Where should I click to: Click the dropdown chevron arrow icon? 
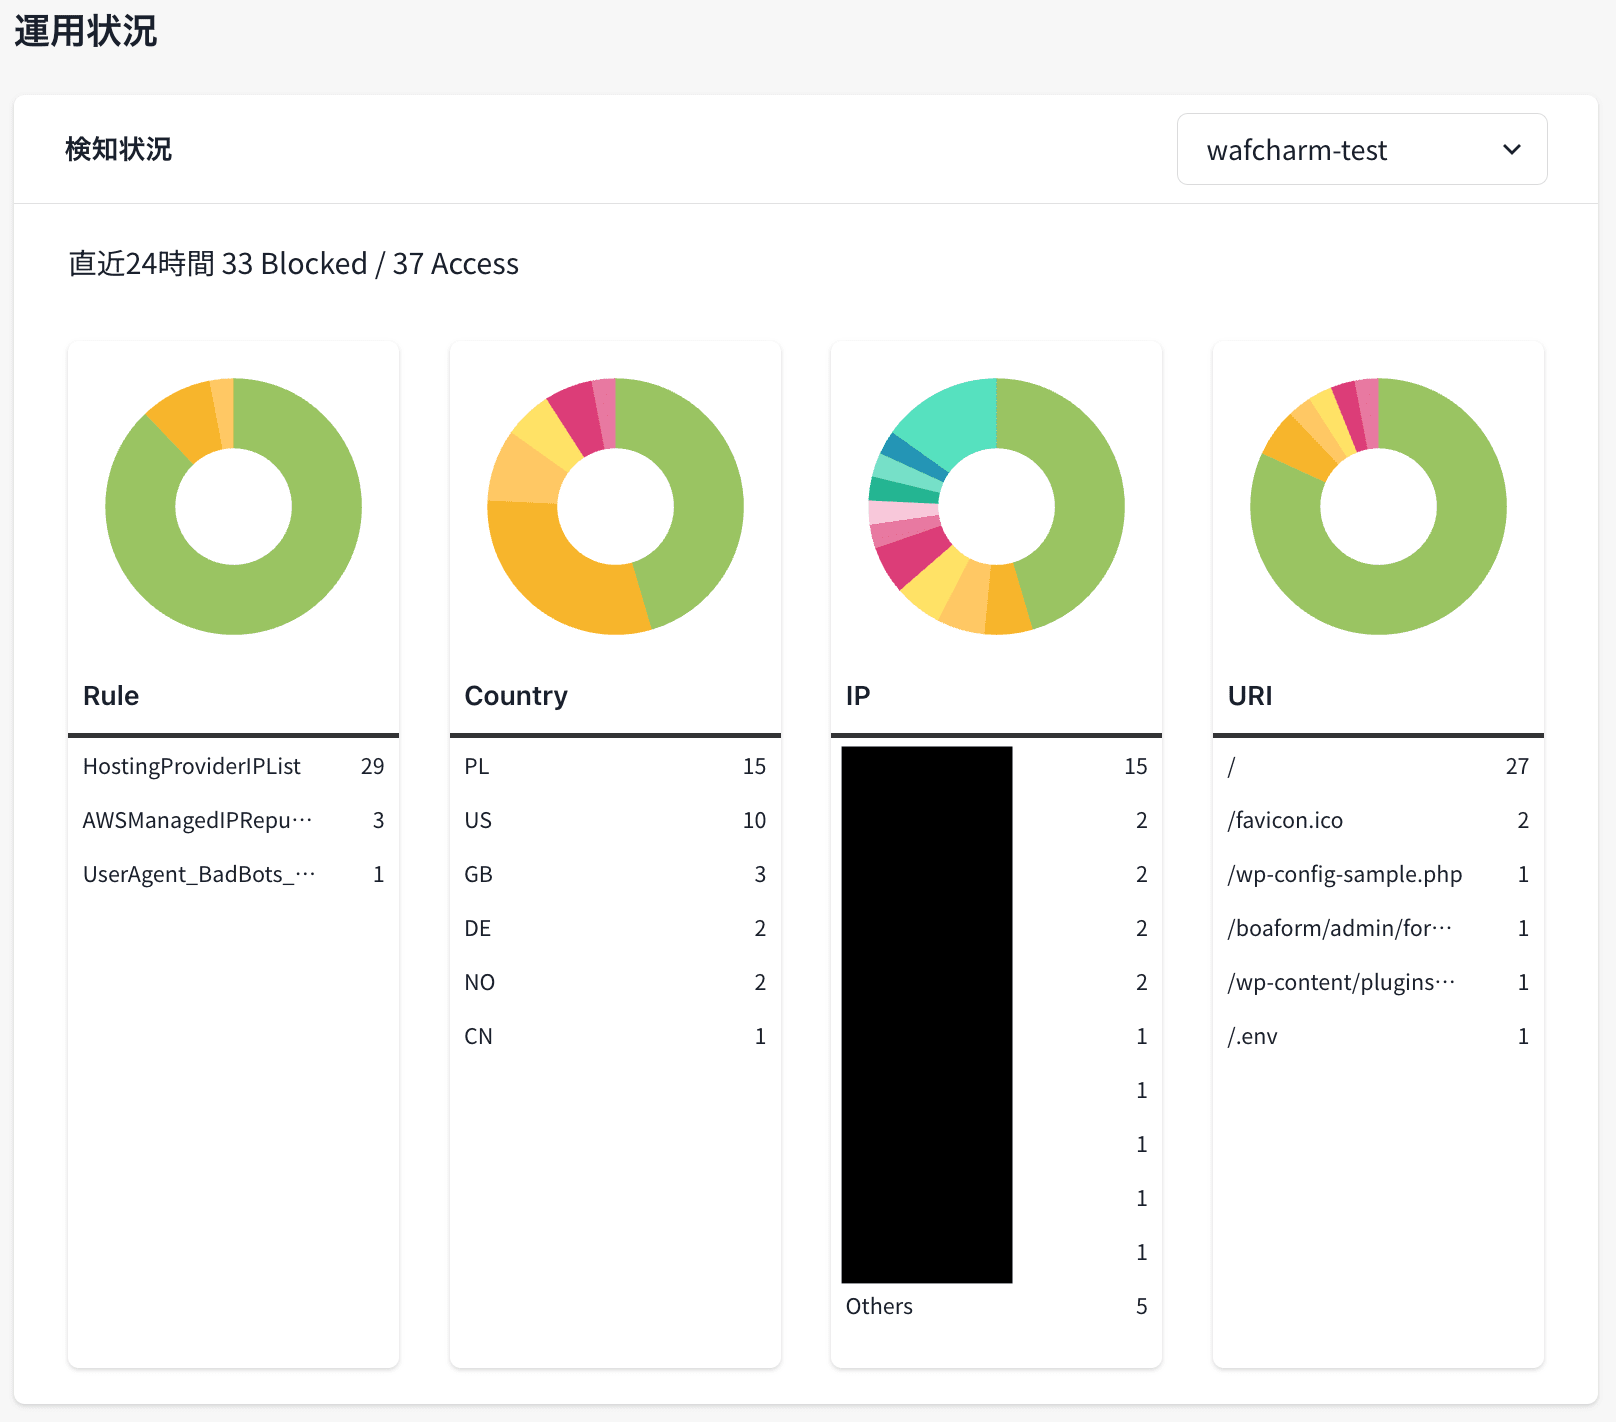1511,150
